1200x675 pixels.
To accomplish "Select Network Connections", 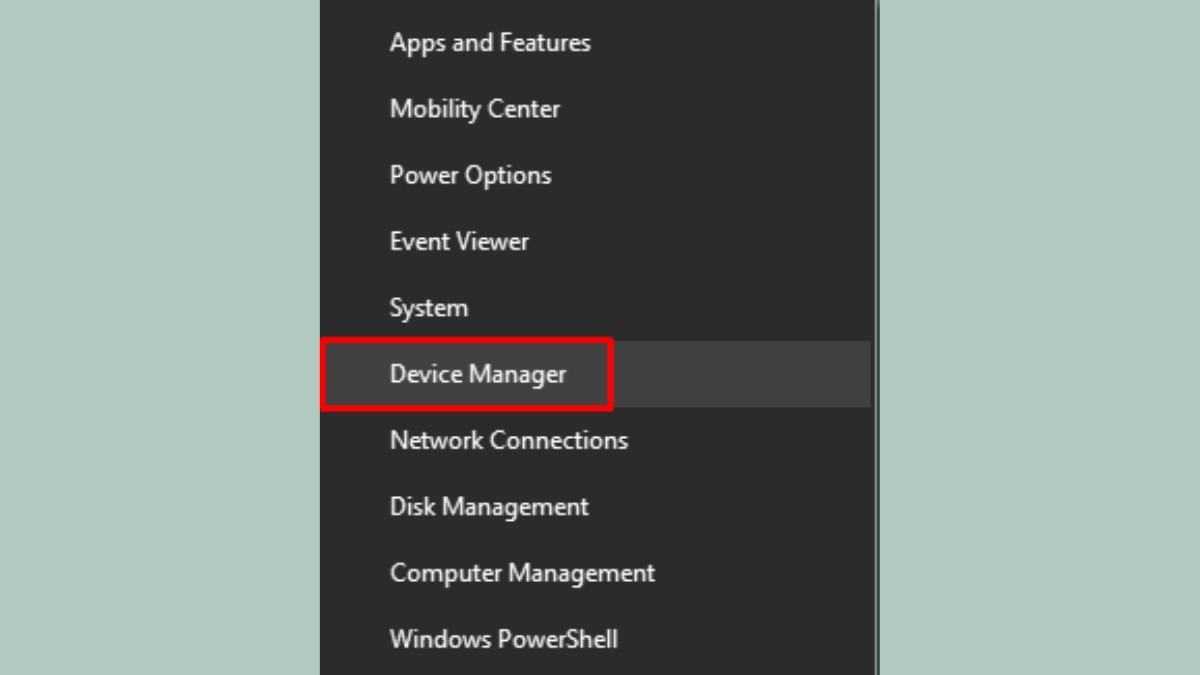I will [x=508, y=440].
